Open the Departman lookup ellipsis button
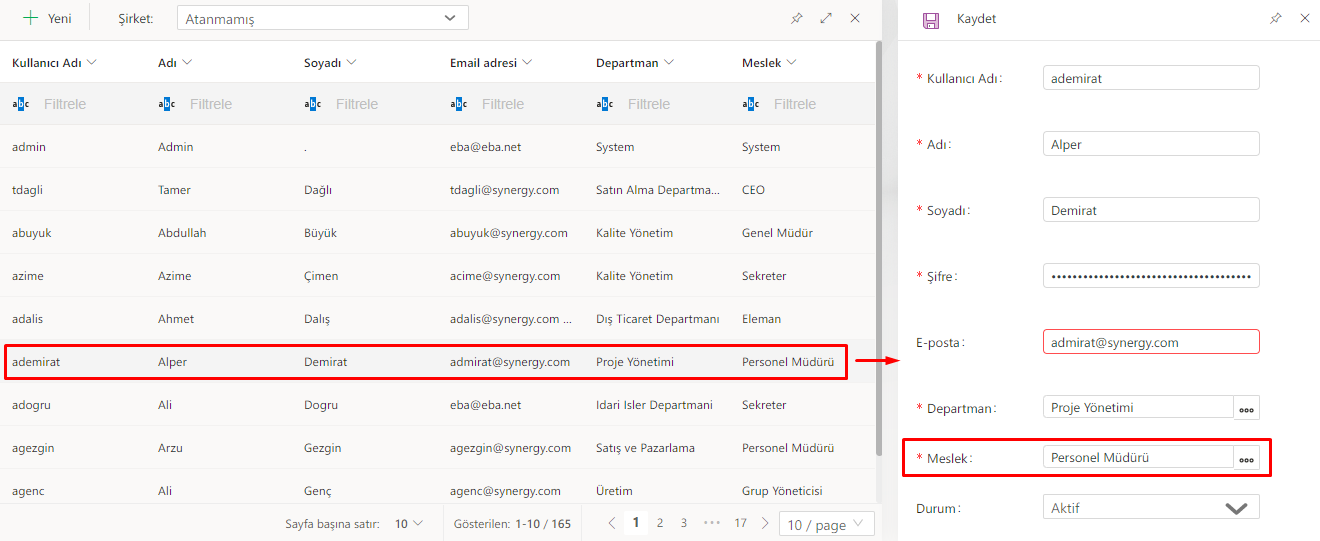Viewport: 1320px width, 541px height. (1246, 408)
